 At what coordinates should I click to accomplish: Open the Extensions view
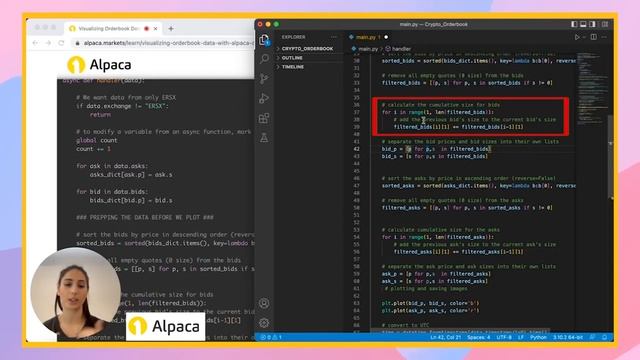point(264,118)
